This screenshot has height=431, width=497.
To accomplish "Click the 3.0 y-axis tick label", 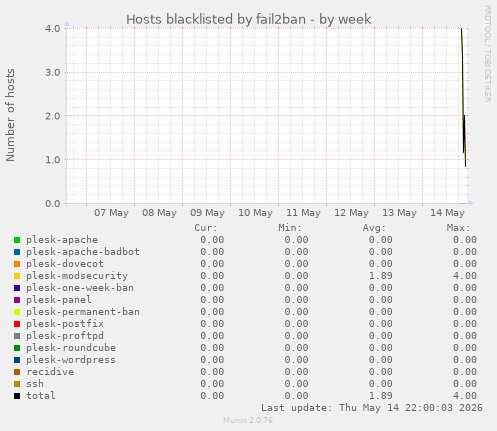I will [x=53, y=72].
